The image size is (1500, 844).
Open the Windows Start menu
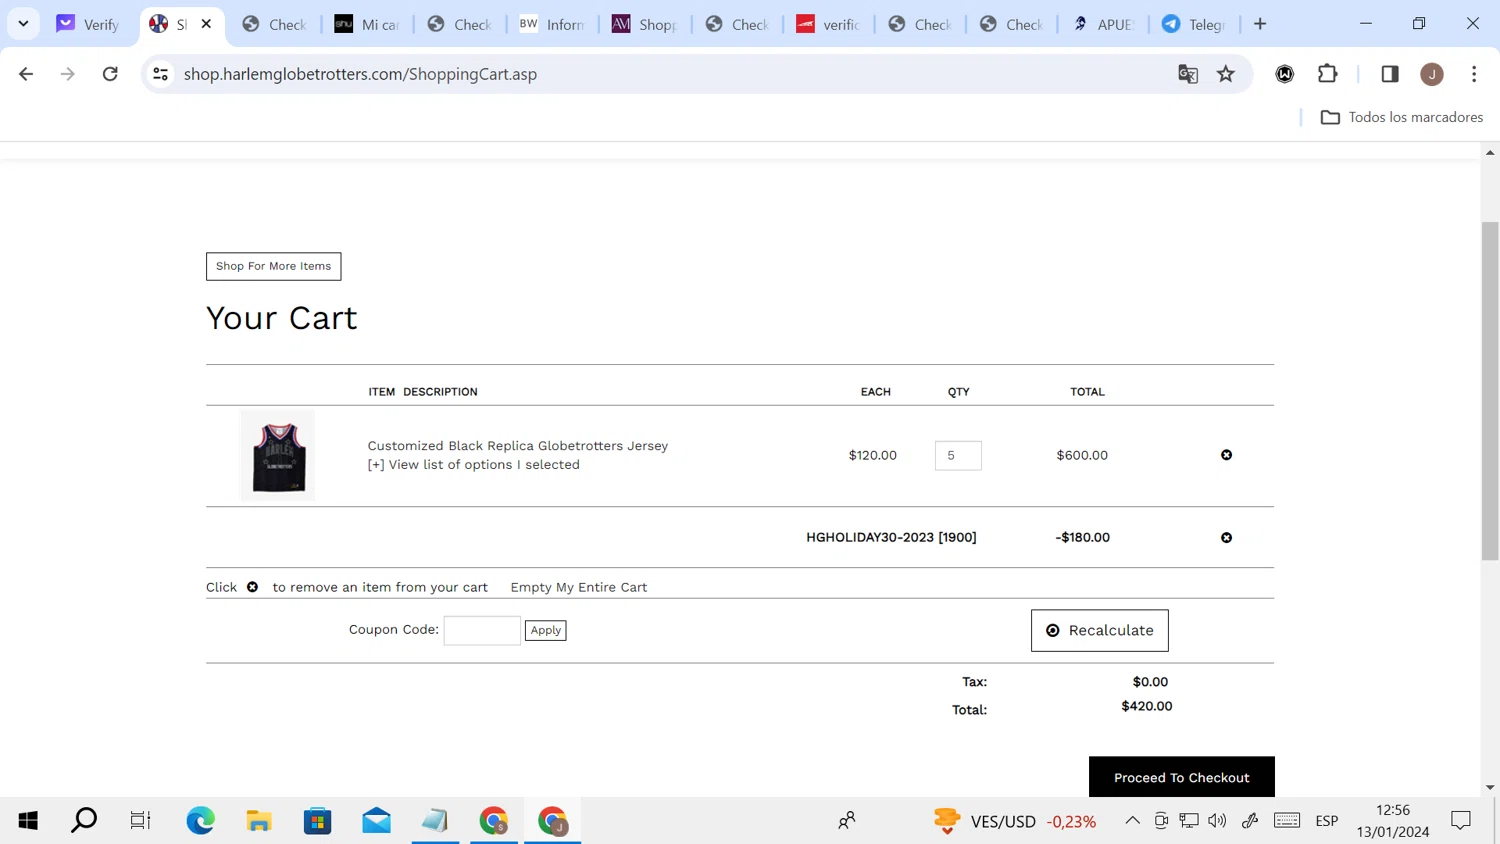(x=28, y=821)
